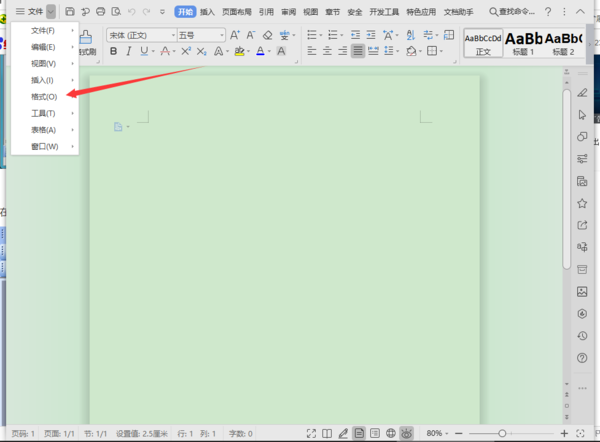The width and height of the screenshot is (600, 442).
Task: Expand line spacing dropdown
Action: (x=398, y=51)
